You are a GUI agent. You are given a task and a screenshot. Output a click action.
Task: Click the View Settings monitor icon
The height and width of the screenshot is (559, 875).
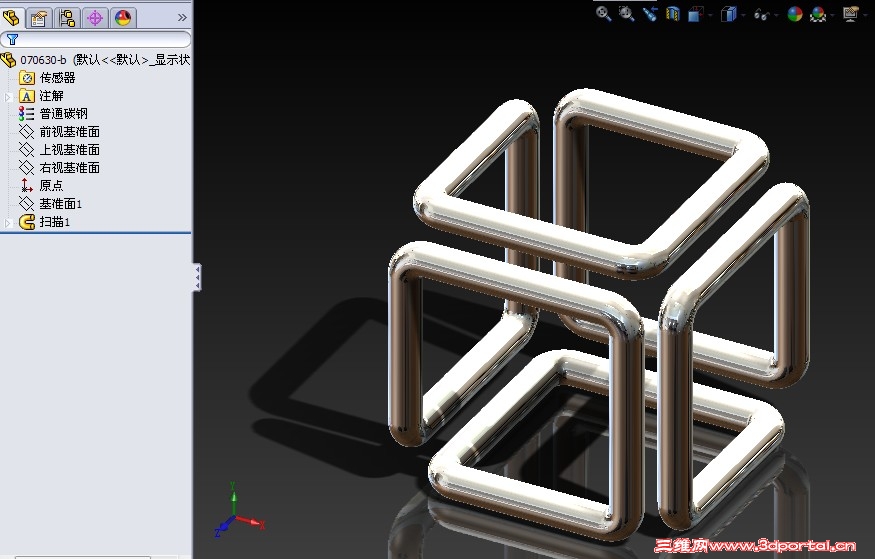click(850, 14)
